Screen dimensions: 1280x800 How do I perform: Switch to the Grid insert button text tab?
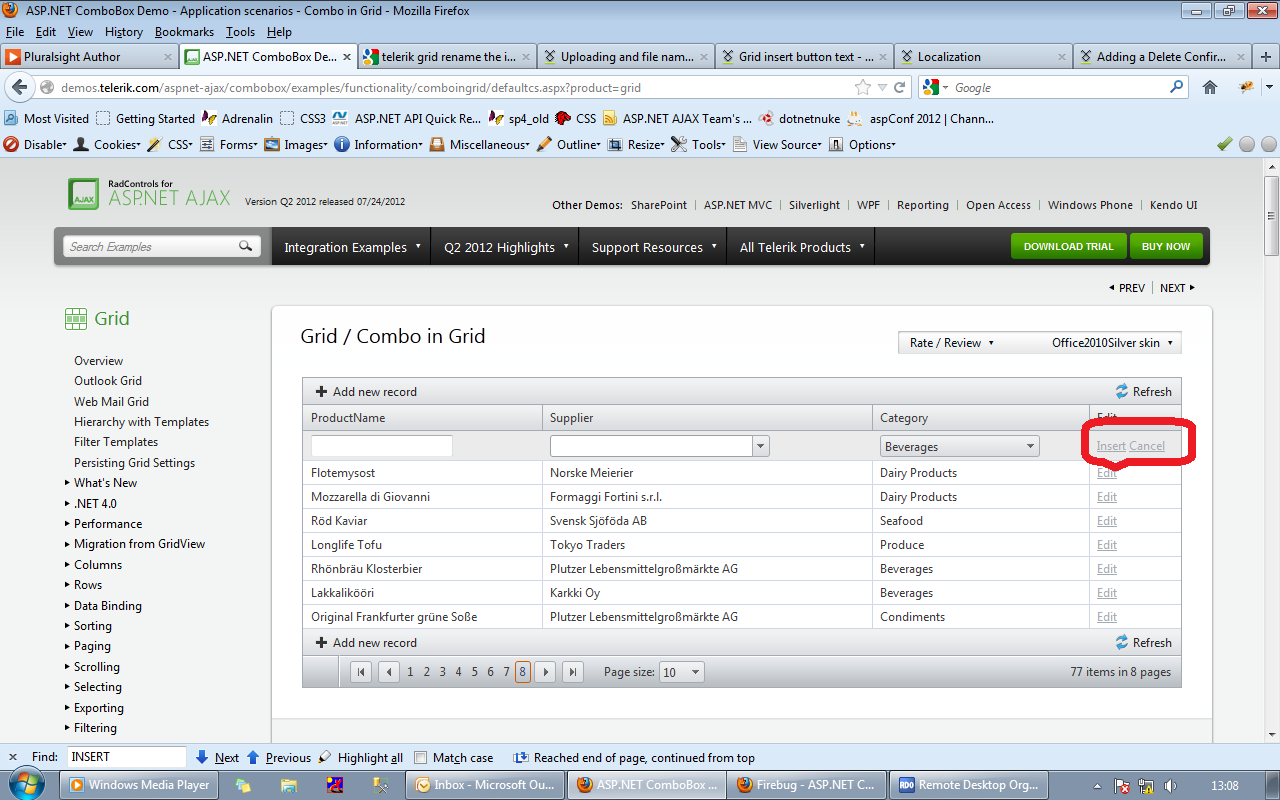pos(803,57)
